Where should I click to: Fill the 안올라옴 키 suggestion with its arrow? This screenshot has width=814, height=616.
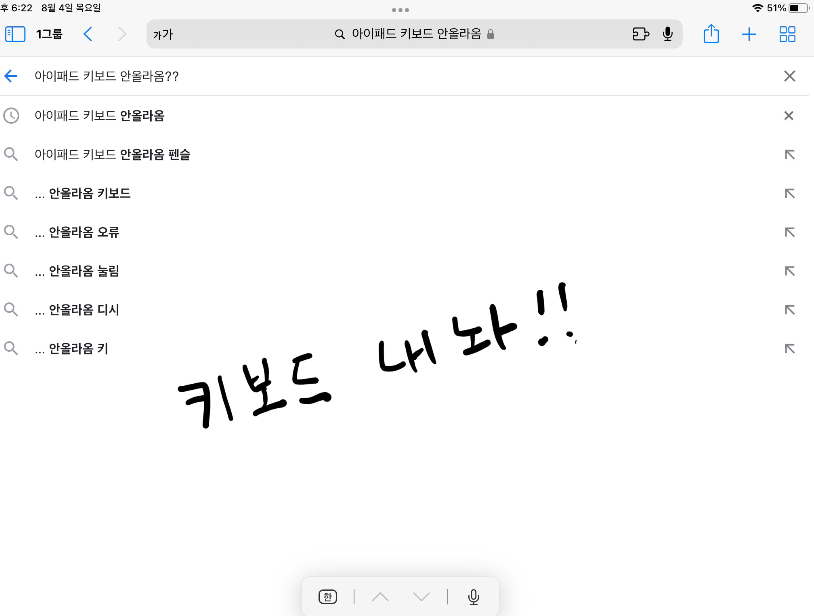790,349
